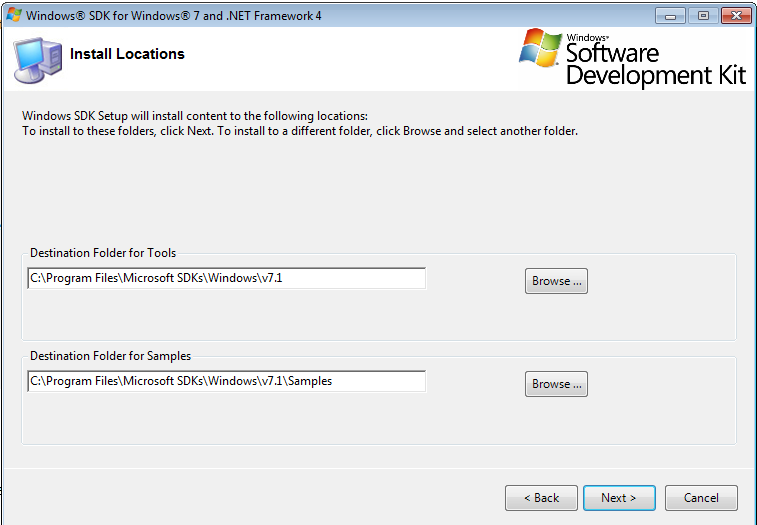This screenshot has height=525, width=757.
Task: Click the window title 'Windows SDK for Windows 7'
Action: [173, 15]
